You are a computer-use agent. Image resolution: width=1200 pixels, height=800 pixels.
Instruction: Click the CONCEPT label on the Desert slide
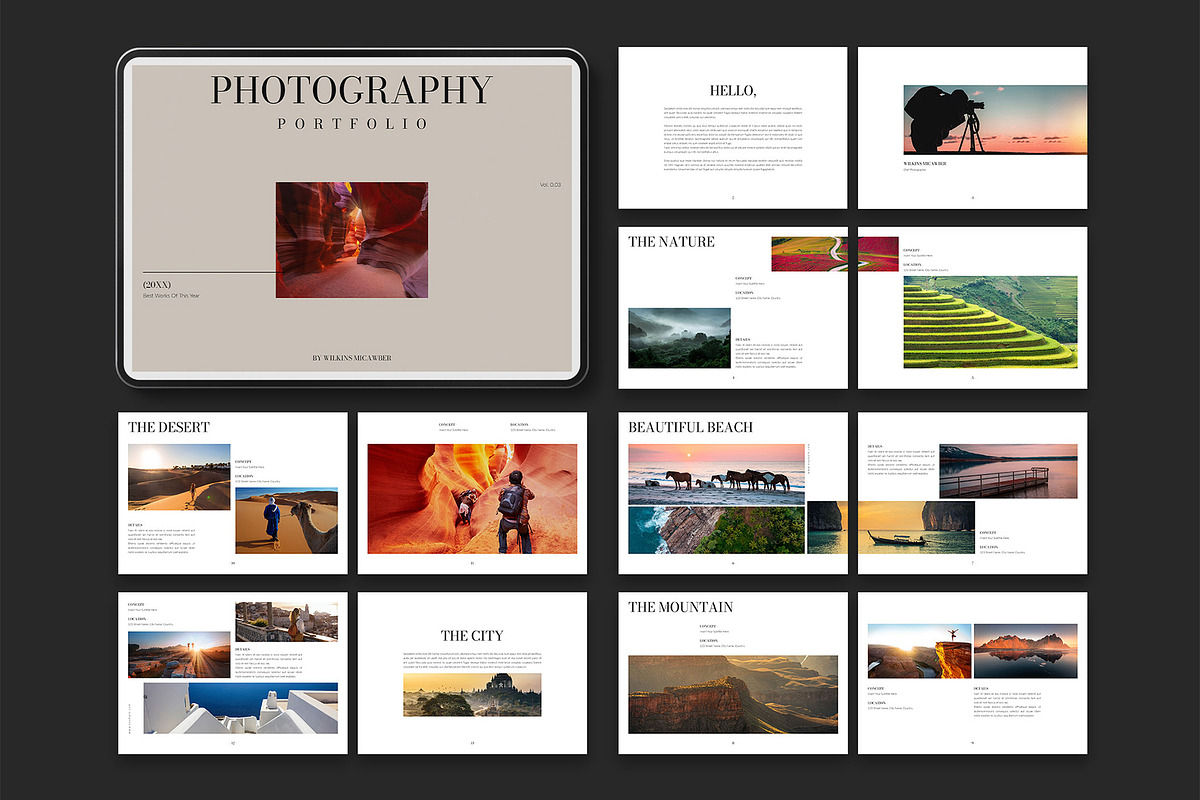[243, 461]
